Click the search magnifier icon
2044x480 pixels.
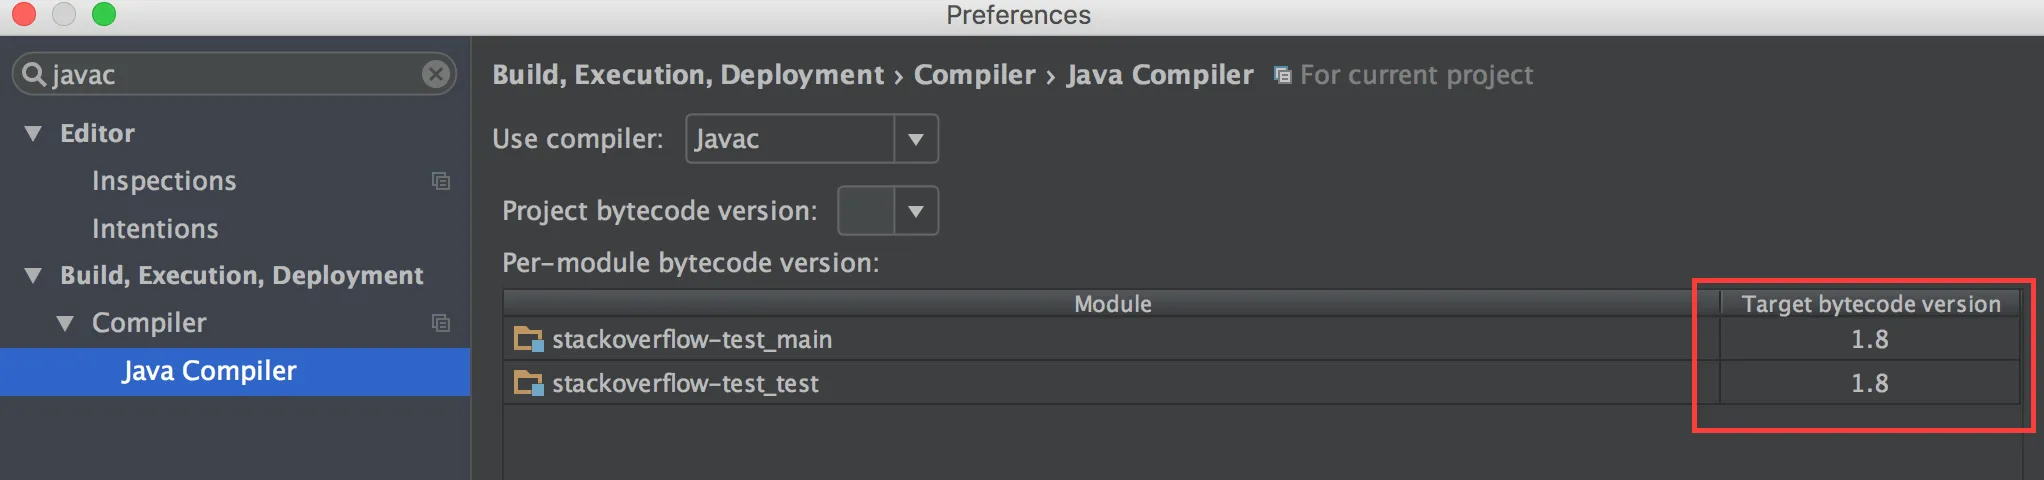[x=33, y=74]
